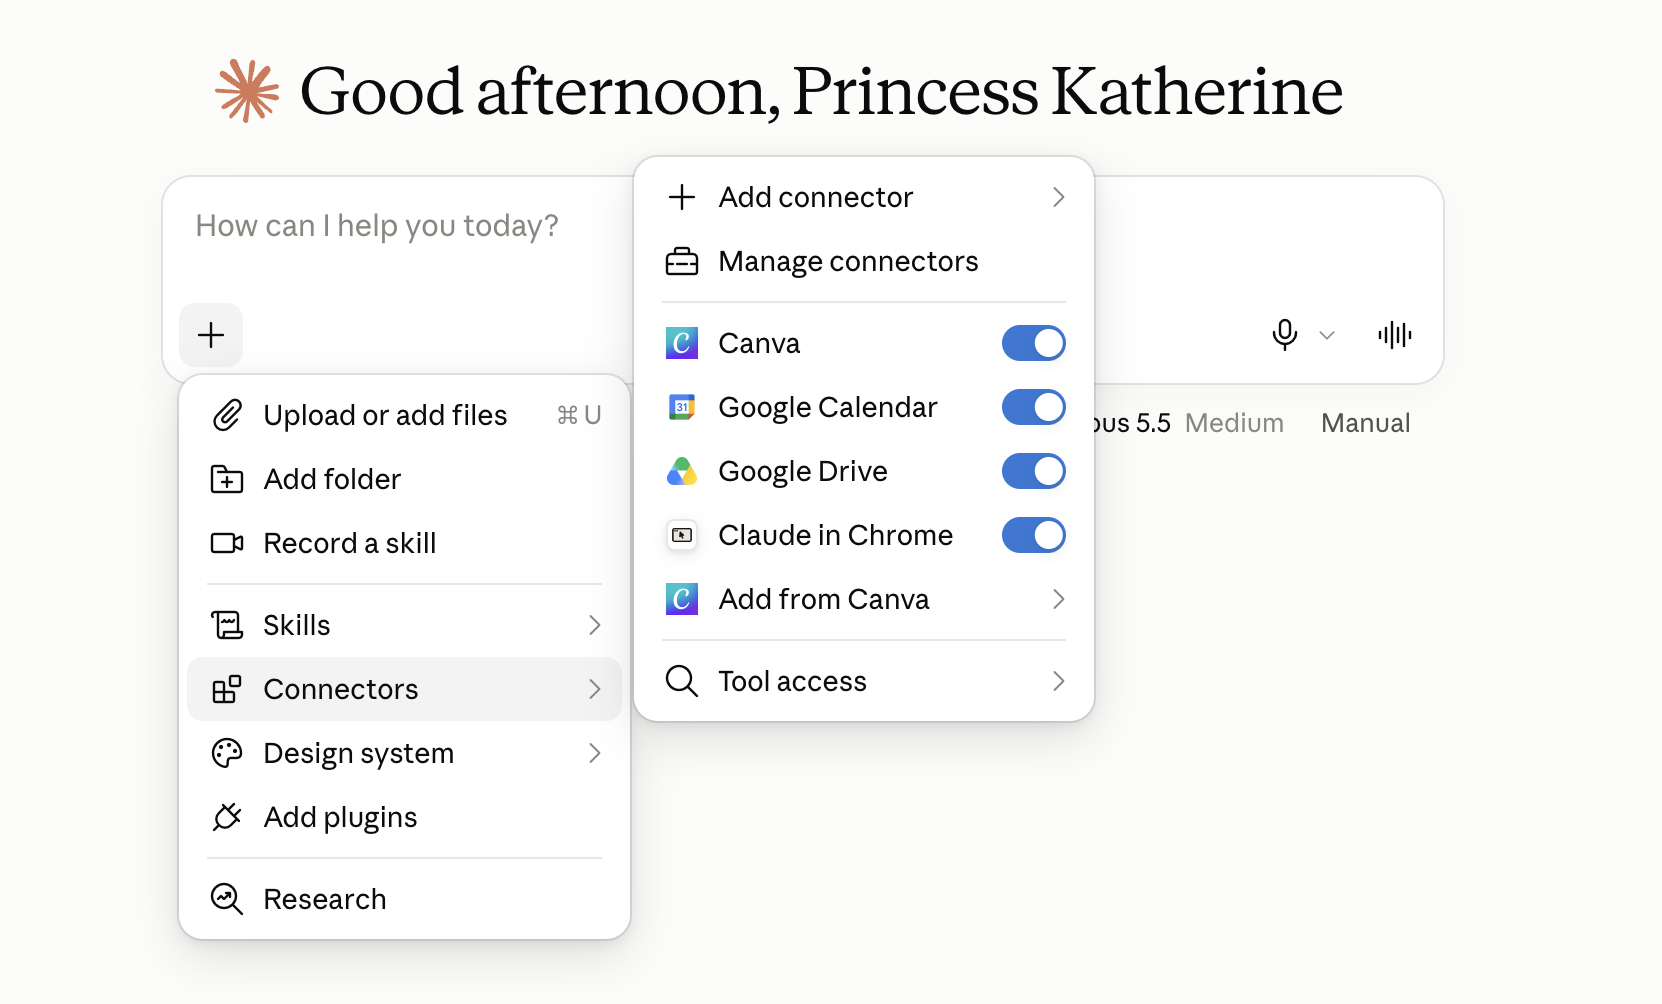
Task: Start voice mode with the waveform icon
Action: 1395,335
